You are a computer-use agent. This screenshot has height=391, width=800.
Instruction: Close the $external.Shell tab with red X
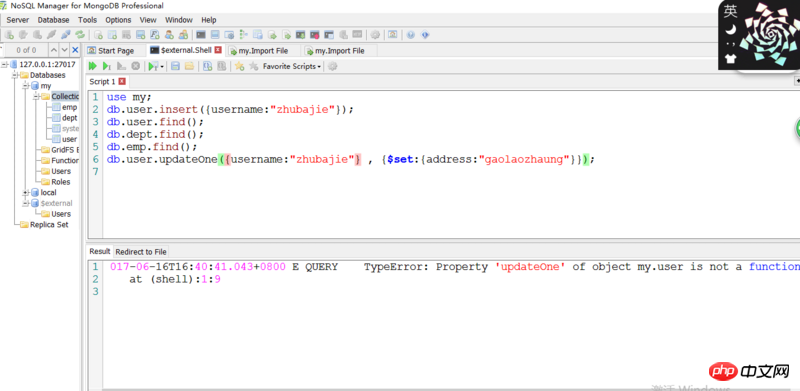[x=218, y=50]
